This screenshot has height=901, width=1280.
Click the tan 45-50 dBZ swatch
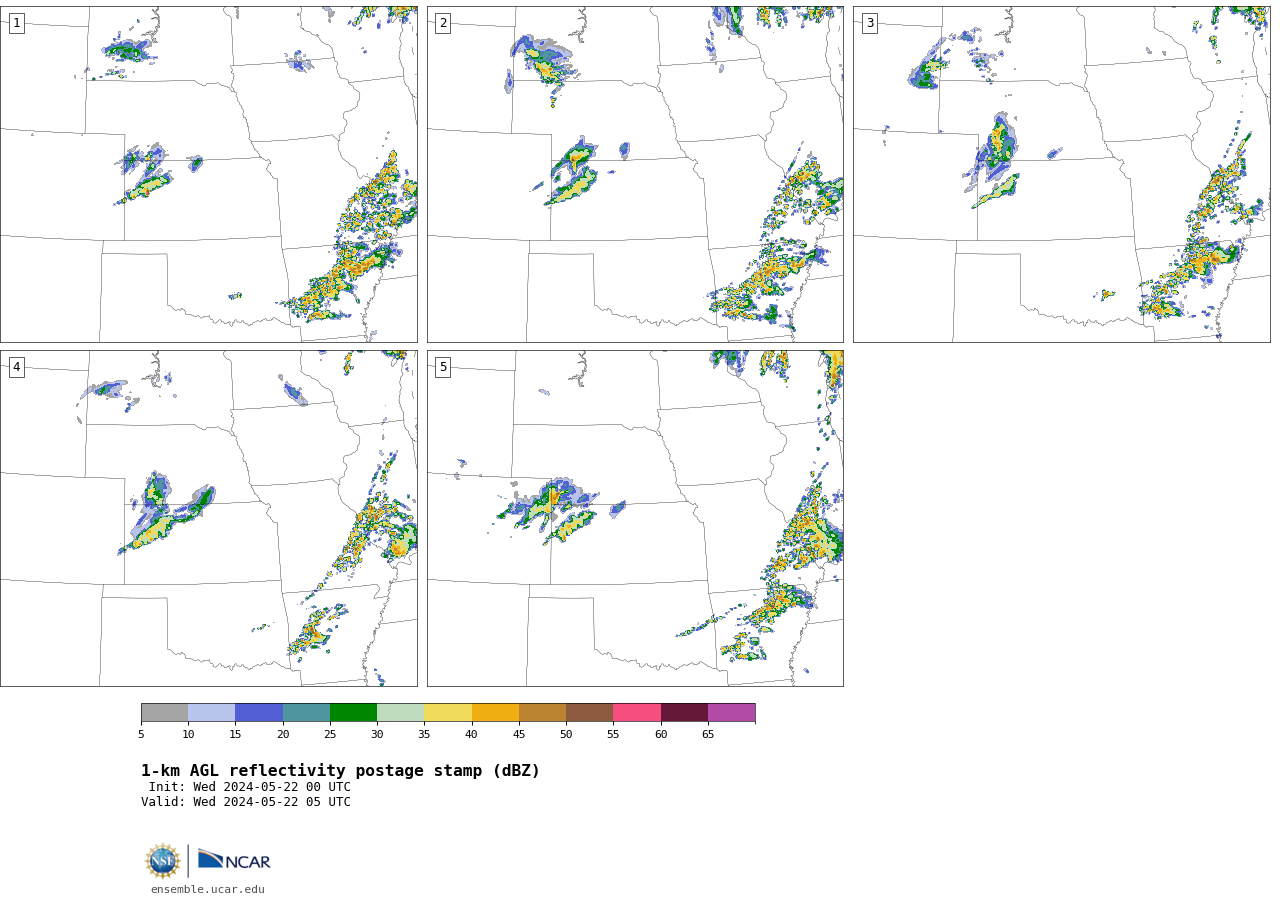[542, 712]
